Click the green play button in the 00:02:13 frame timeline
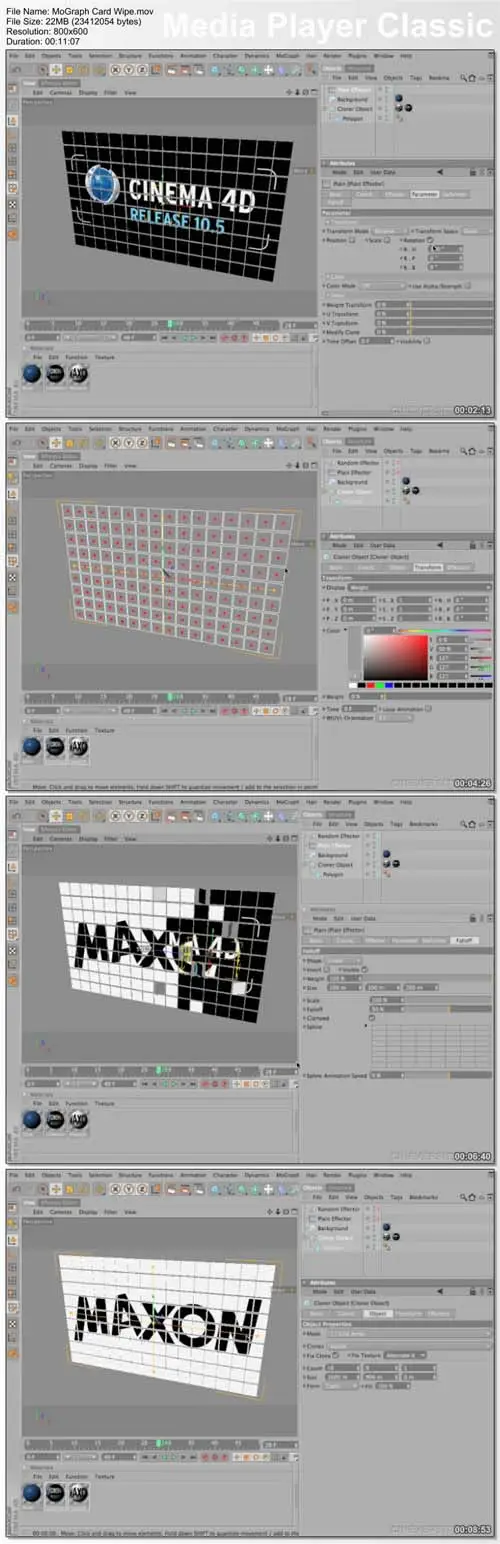This screenshot has width=500, height=1544. 194,337
